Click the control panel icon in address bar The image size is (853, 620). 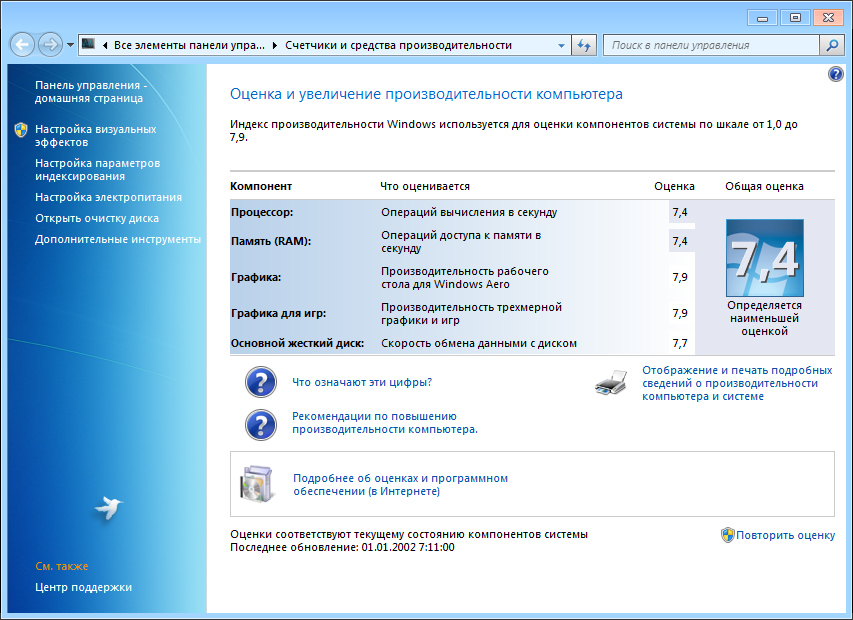[x=88, y=45]
